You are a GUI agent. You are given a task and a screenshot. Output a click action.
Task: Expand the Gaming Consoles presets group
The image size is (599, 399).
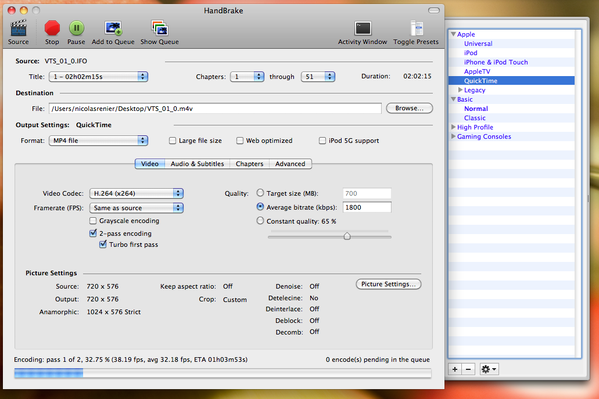[453, 136]
